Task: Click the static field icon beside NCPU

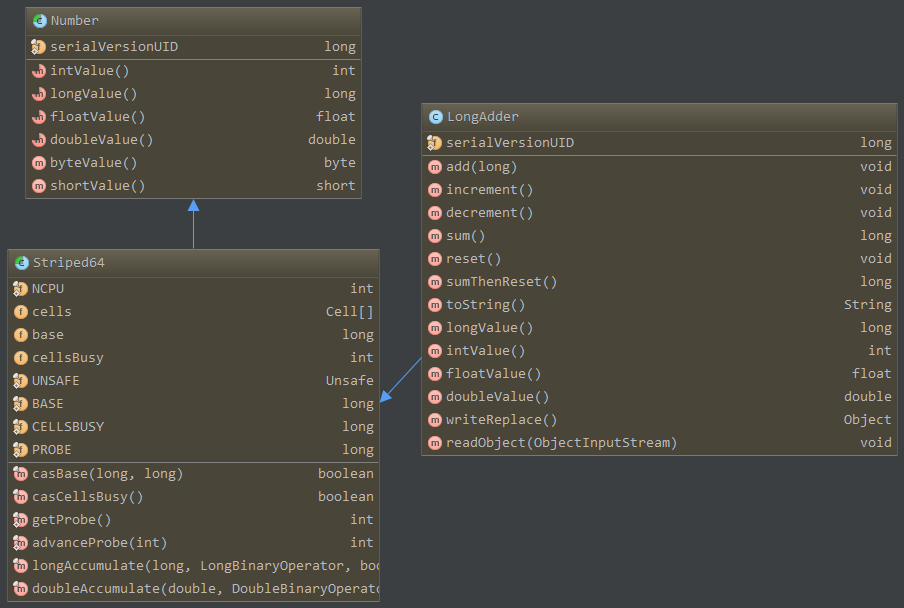Action: (21, 289)
